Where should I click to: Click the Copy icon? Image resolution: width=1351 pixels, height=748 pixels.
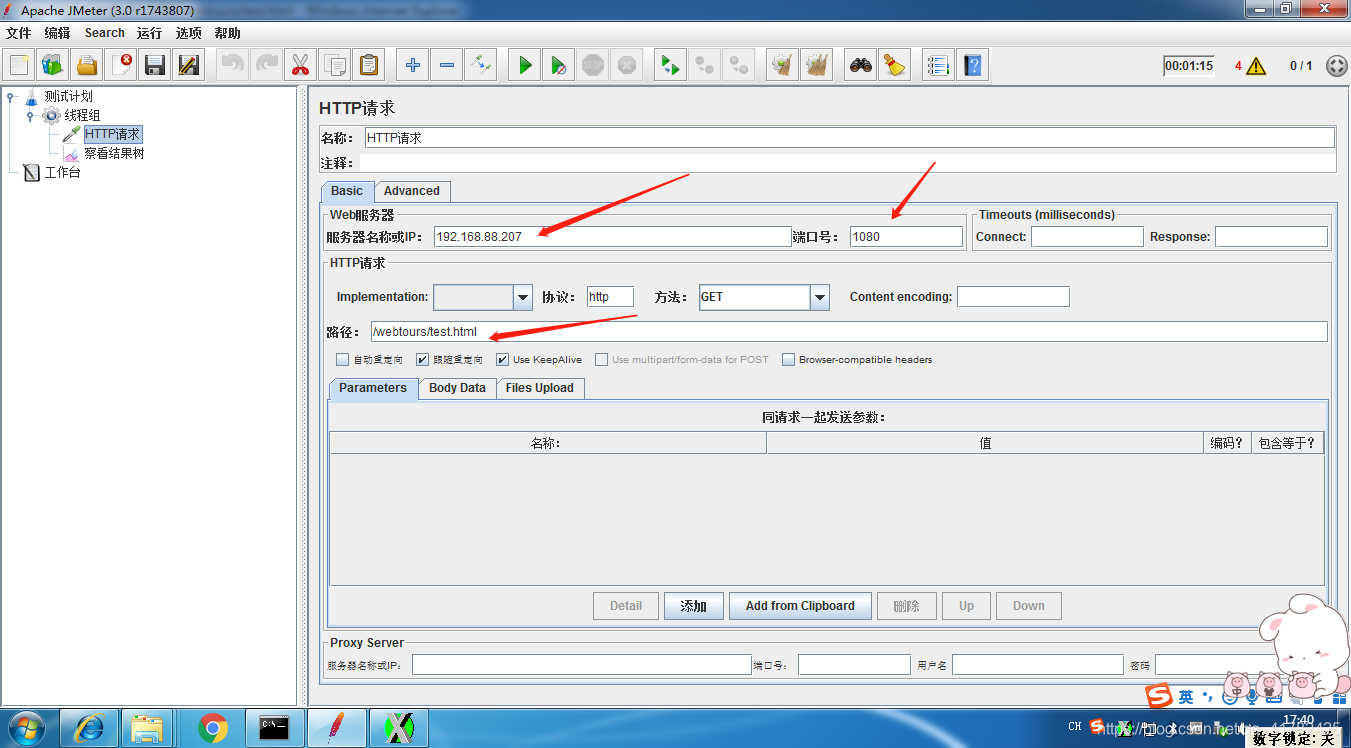[334, 66]
